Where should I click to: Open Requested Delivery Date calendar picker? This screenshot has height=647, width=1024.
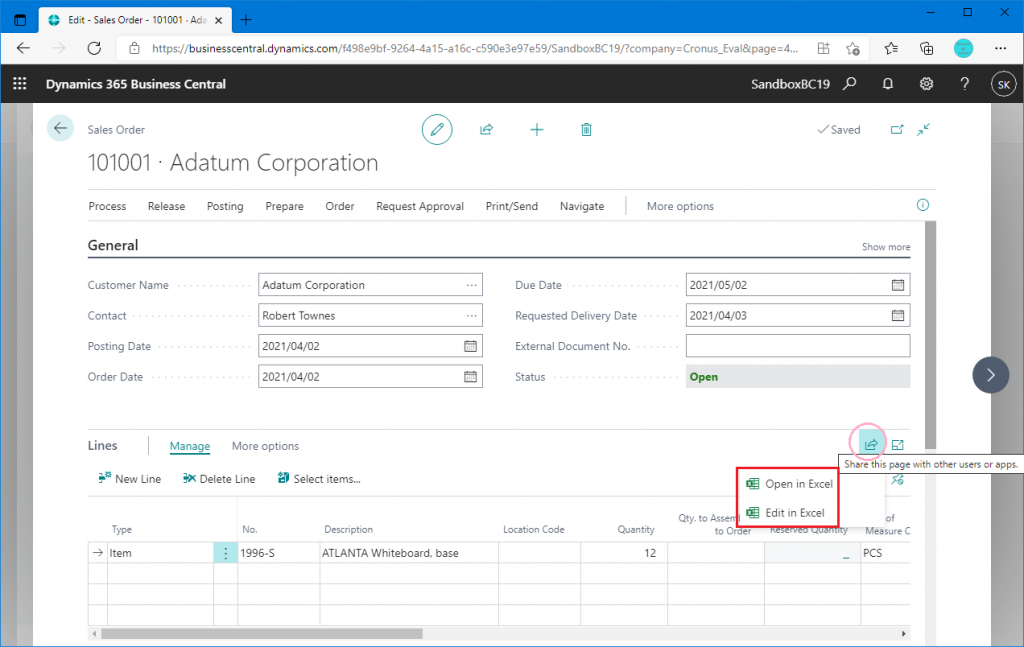coord(898,315)
